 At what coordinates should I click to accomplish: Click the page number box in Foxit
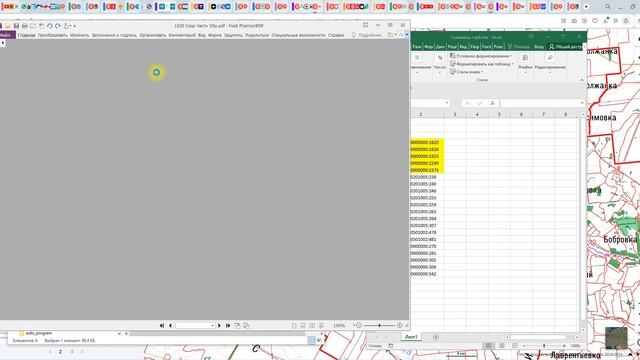(x=195, y=326)
